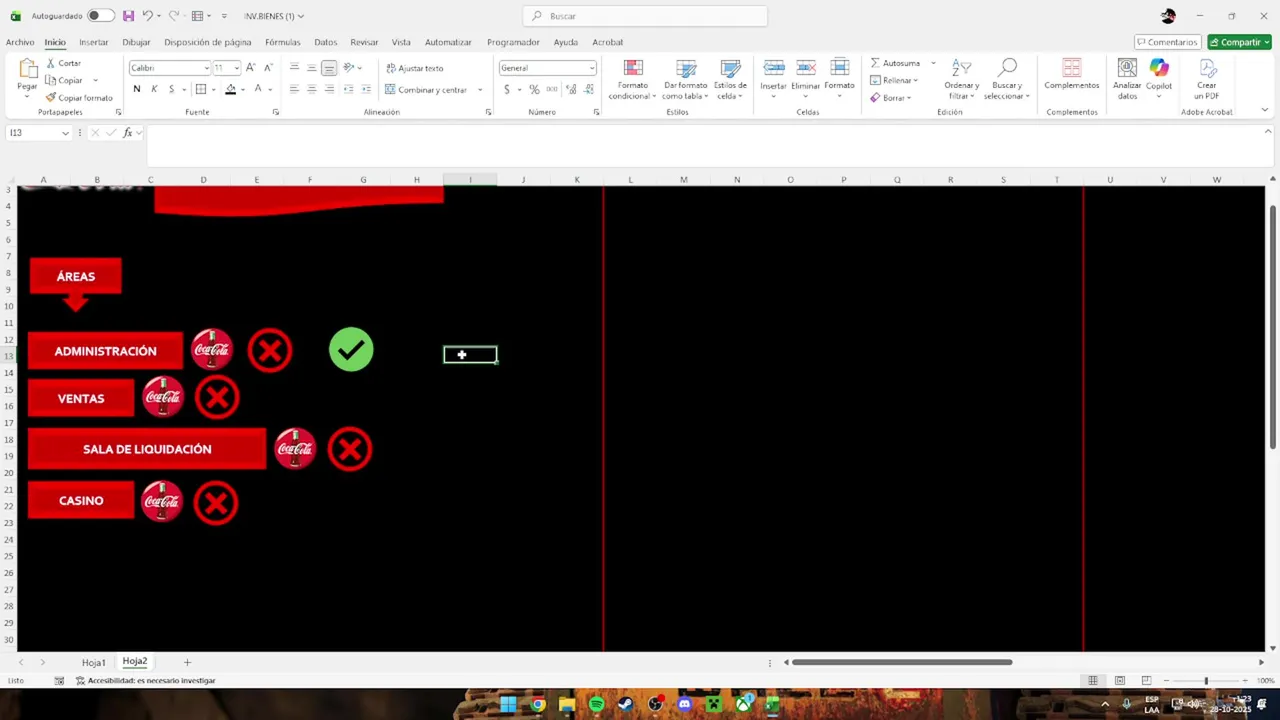
Task: Select the Cortar (cut) scissors icon
Action: (50, 63)
